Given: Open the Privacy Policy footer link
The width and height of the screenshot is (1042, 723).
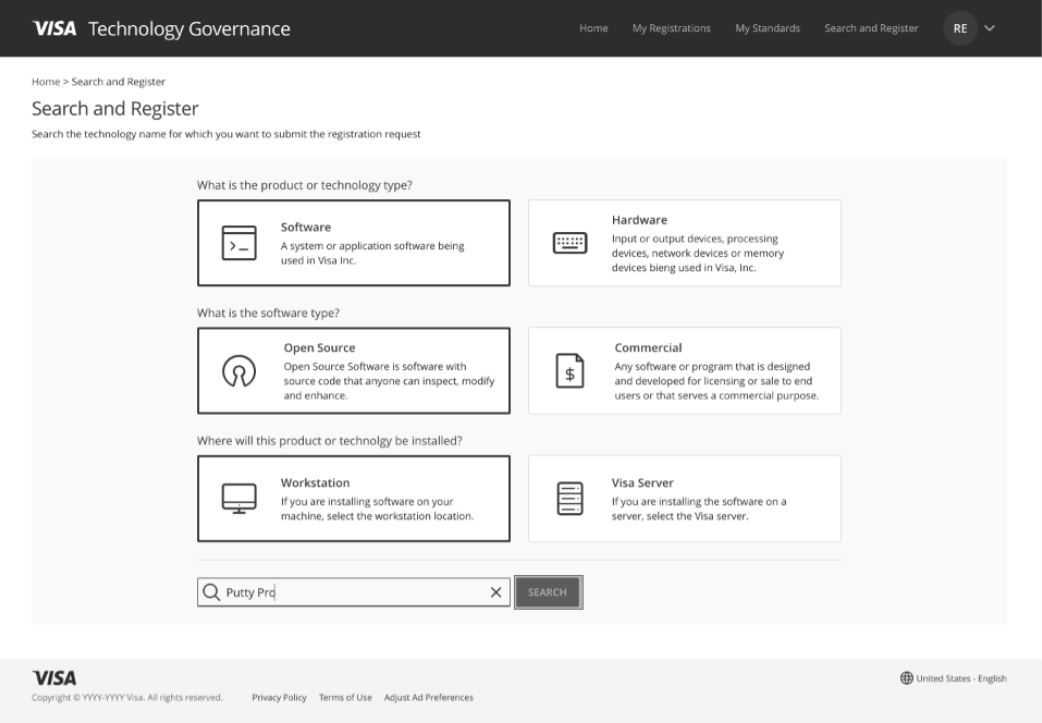Looking at the screenshot, I should point(279,697).
